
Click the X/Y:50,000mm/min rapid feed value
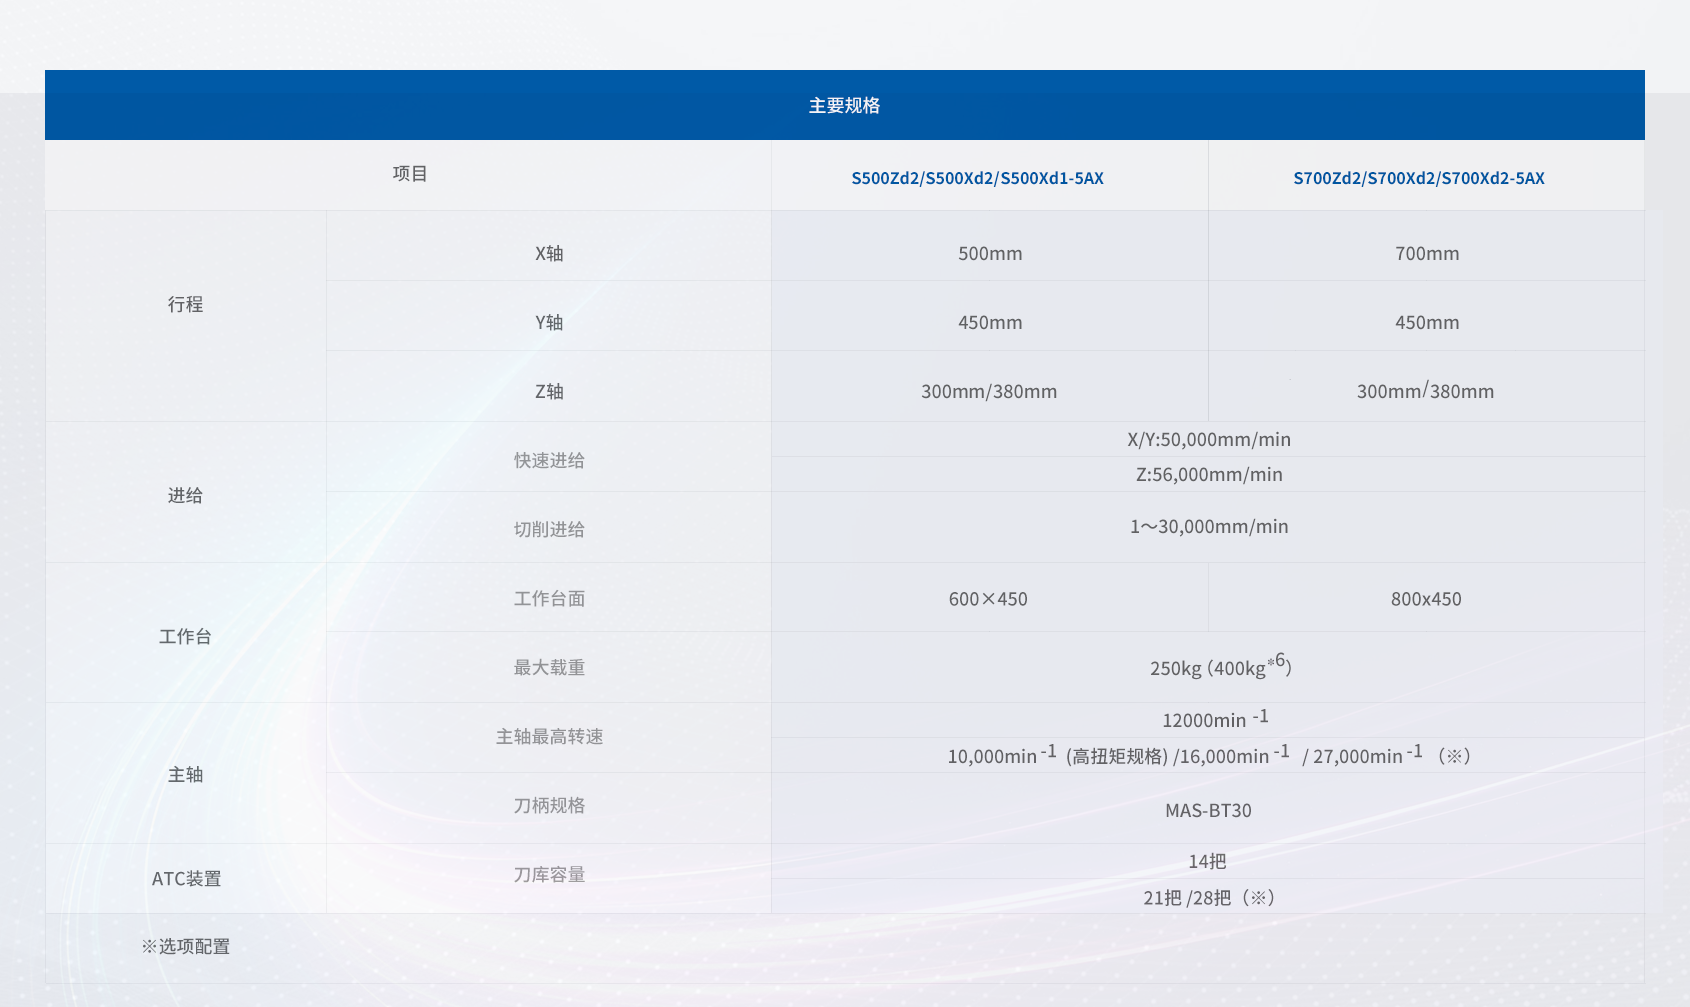pos(1208,440)
